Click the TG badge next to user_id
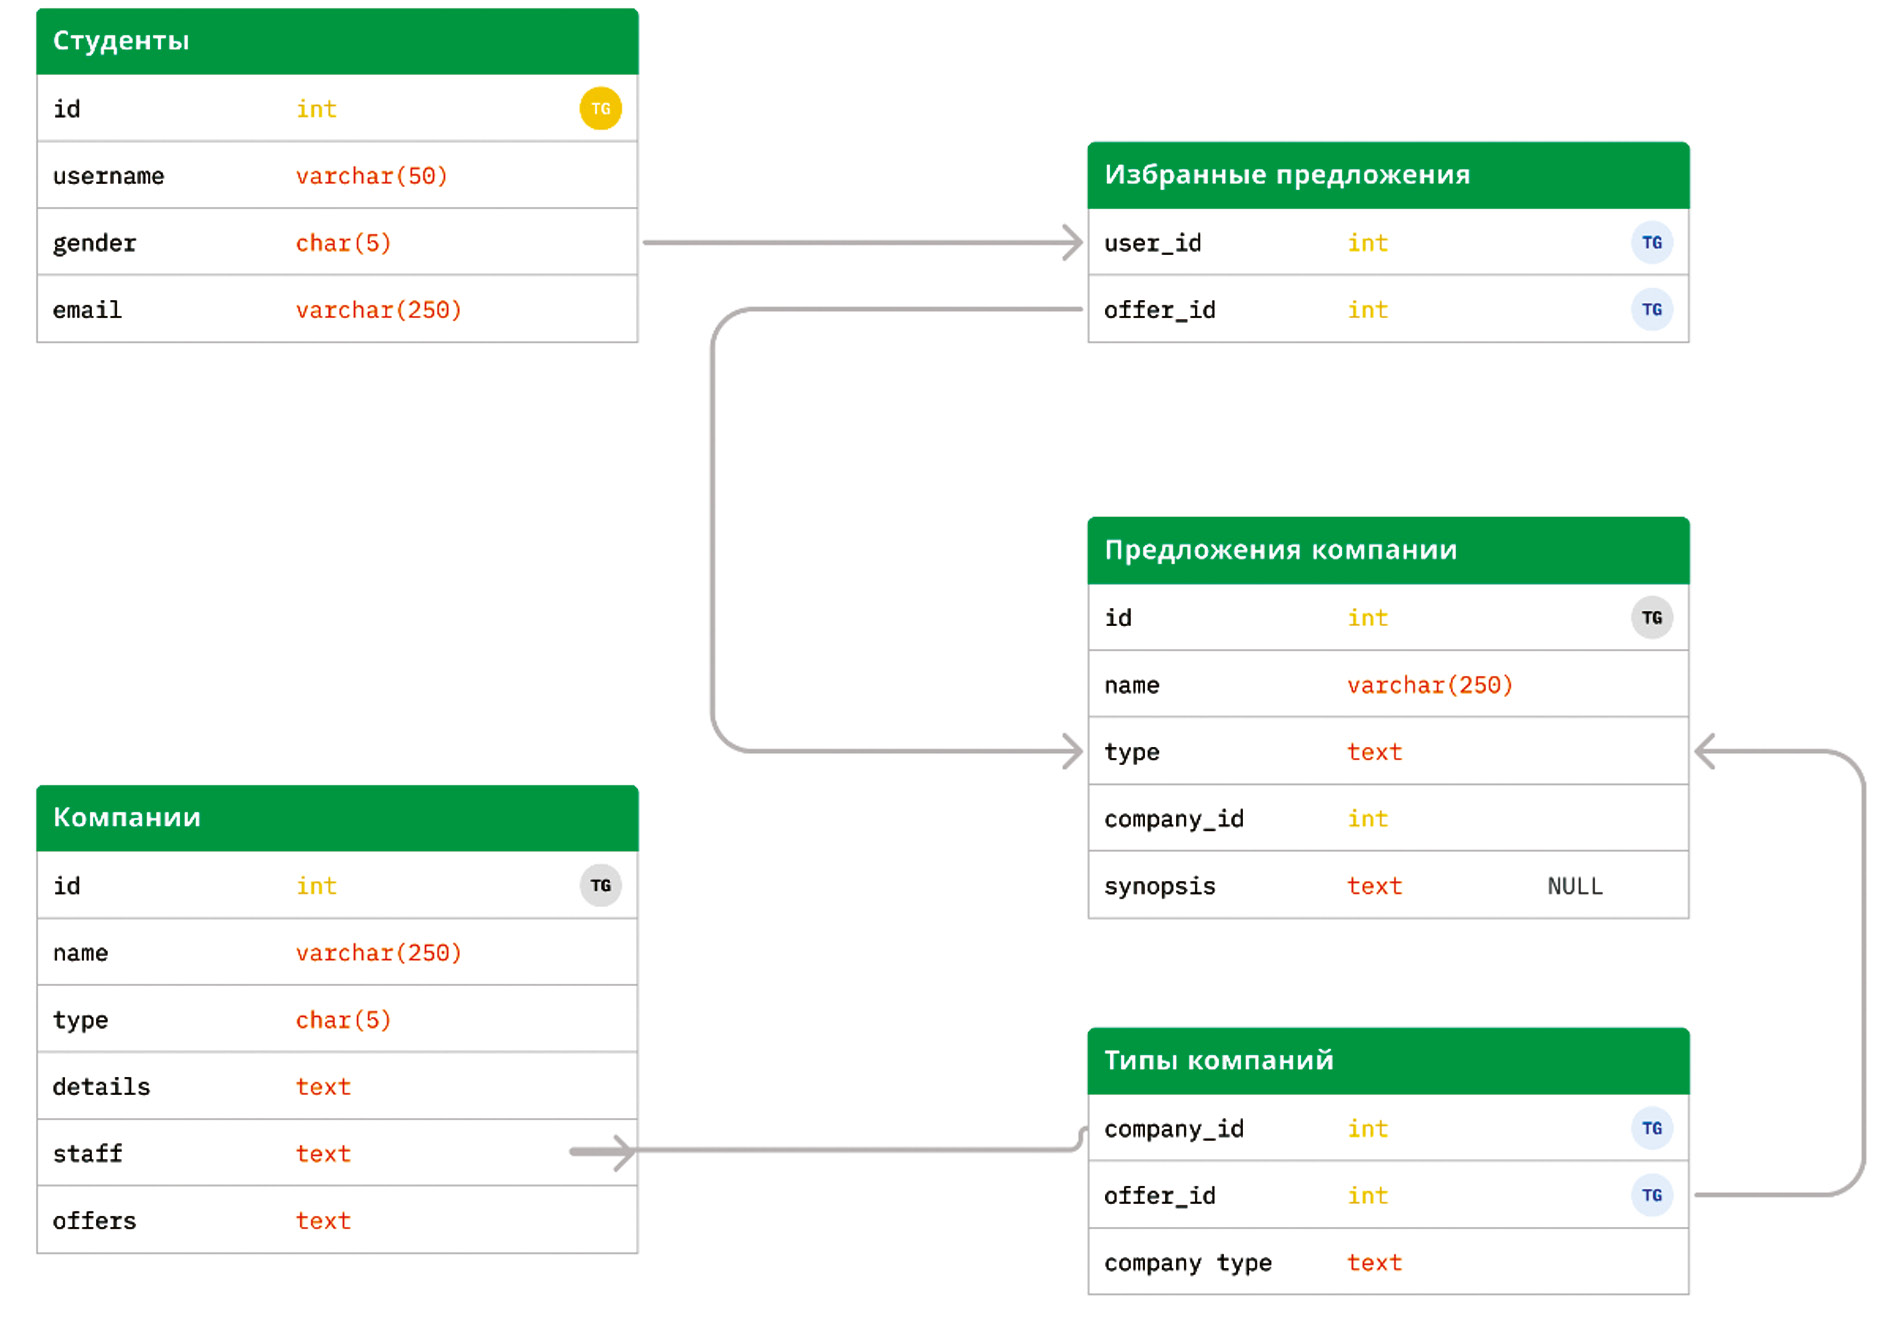Screen dimensions: 1890x1322 tap(1651, 242)
